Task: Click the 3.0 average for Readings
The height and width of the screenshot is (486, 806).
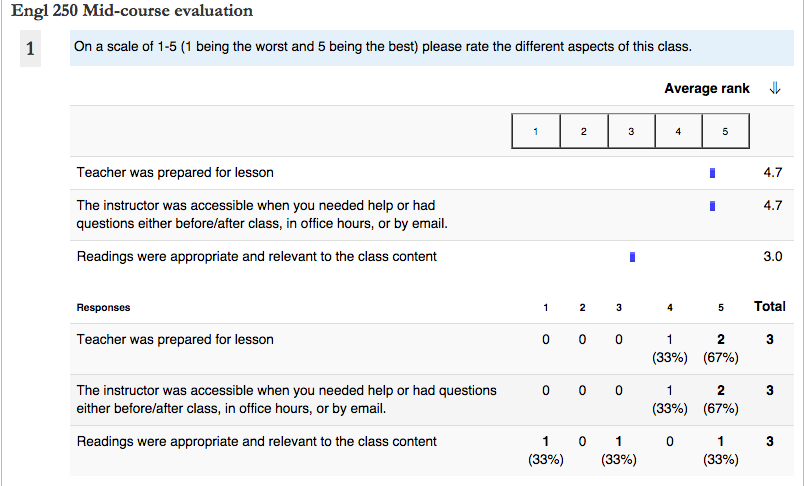Action: [x=773, y=257]
